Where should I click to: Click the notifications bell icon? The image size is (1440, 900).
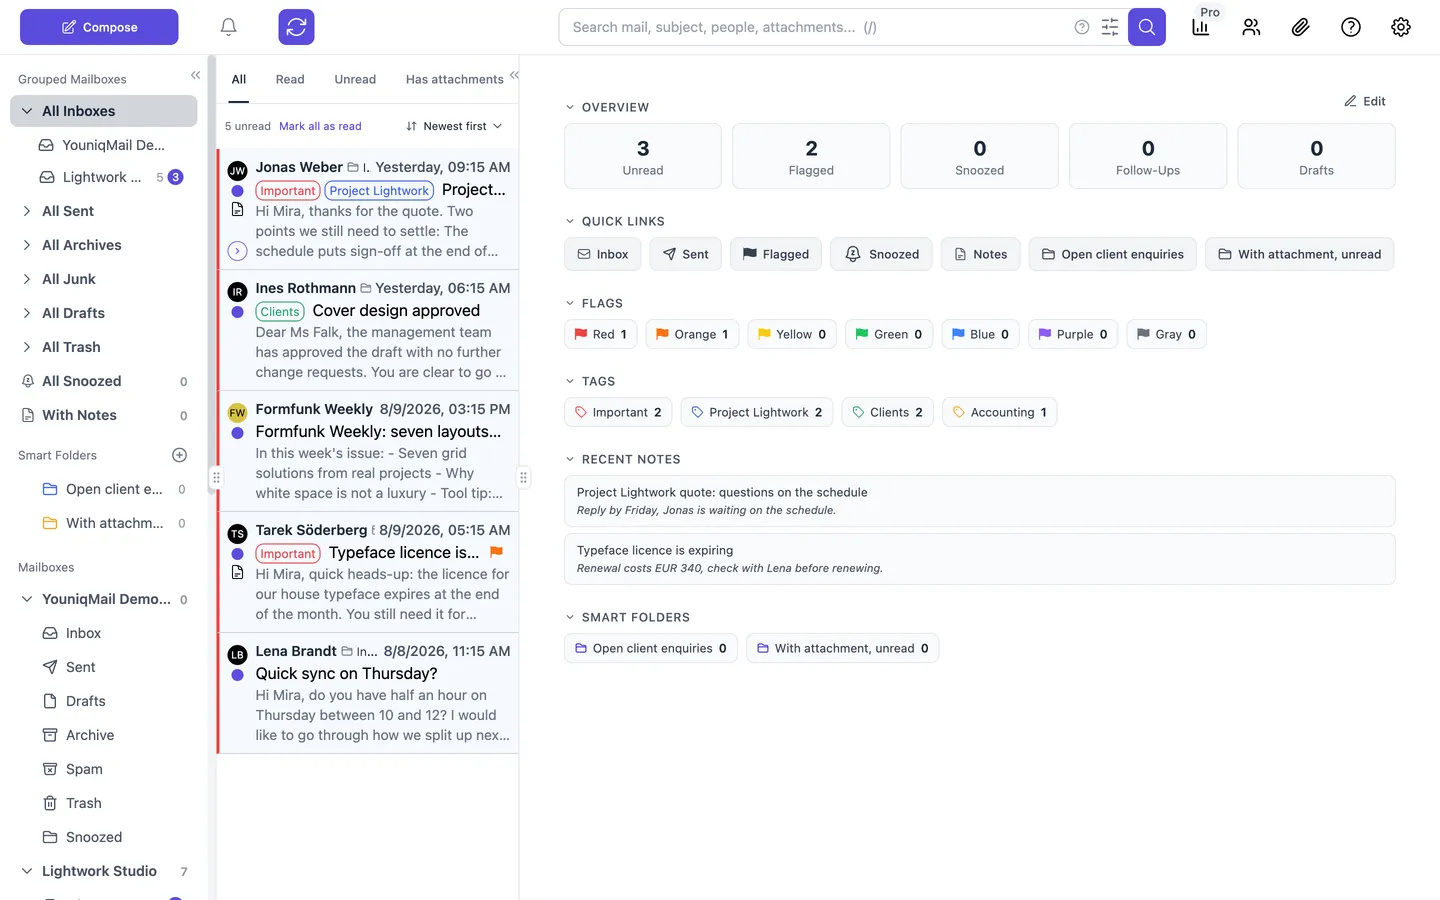(228, 27)
